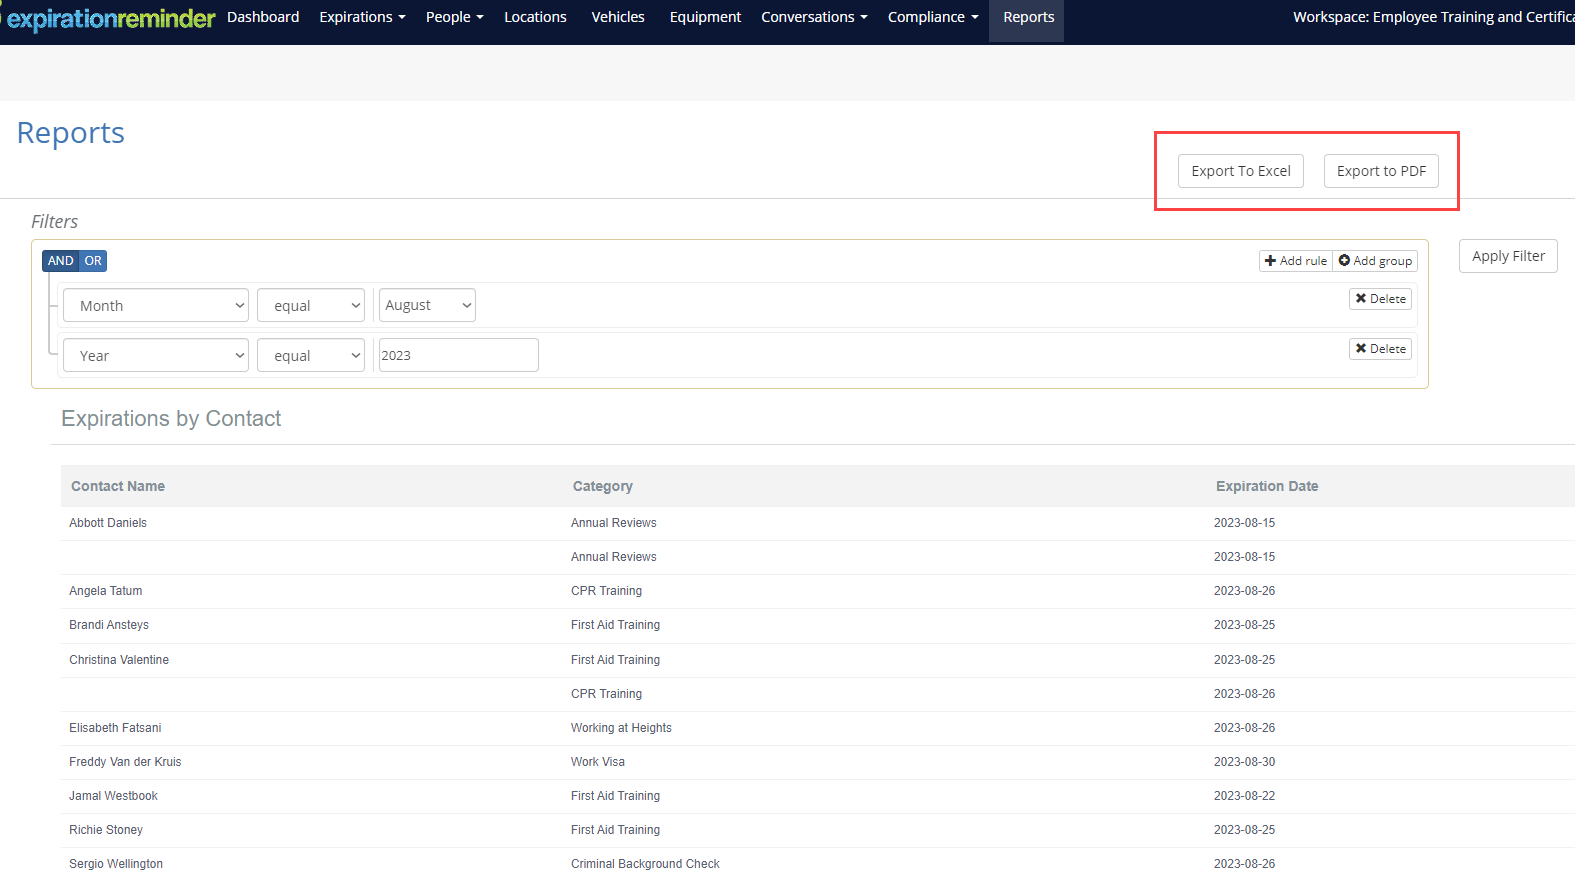The width and height of the screenshot is (1575, 874).
Task: Click the Workspace name in the header
Action: tap(1433, 17)
